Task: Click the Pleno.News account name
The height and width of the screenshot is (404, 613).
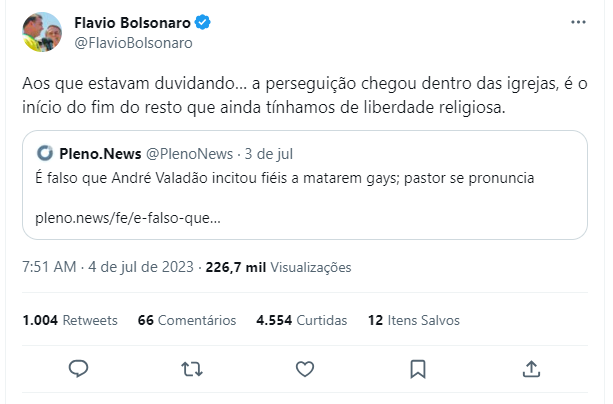Action: pos(100,154)
